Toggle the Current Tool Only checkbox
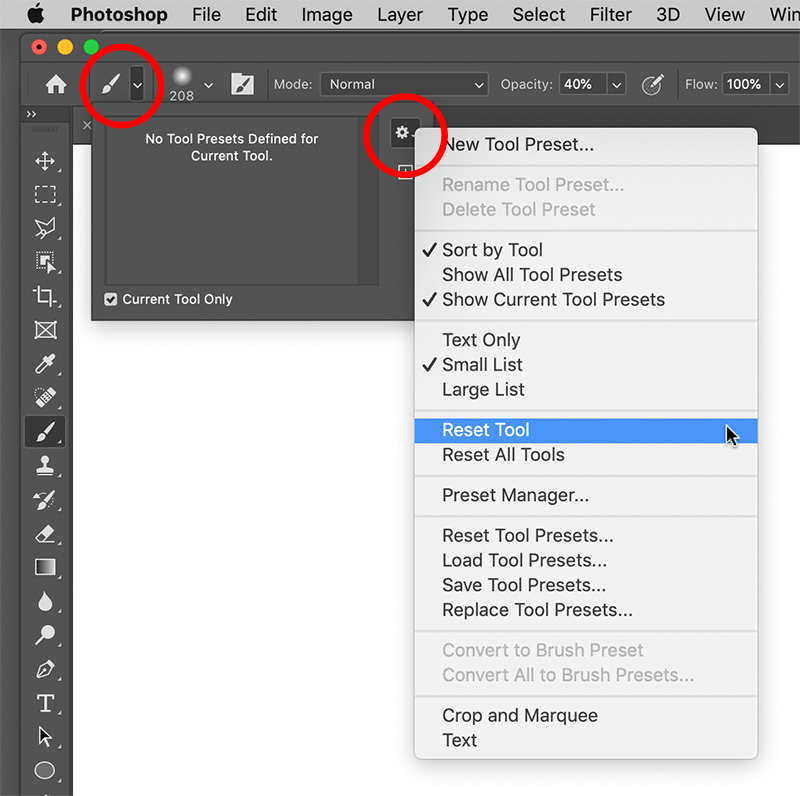 pos(110,299)
